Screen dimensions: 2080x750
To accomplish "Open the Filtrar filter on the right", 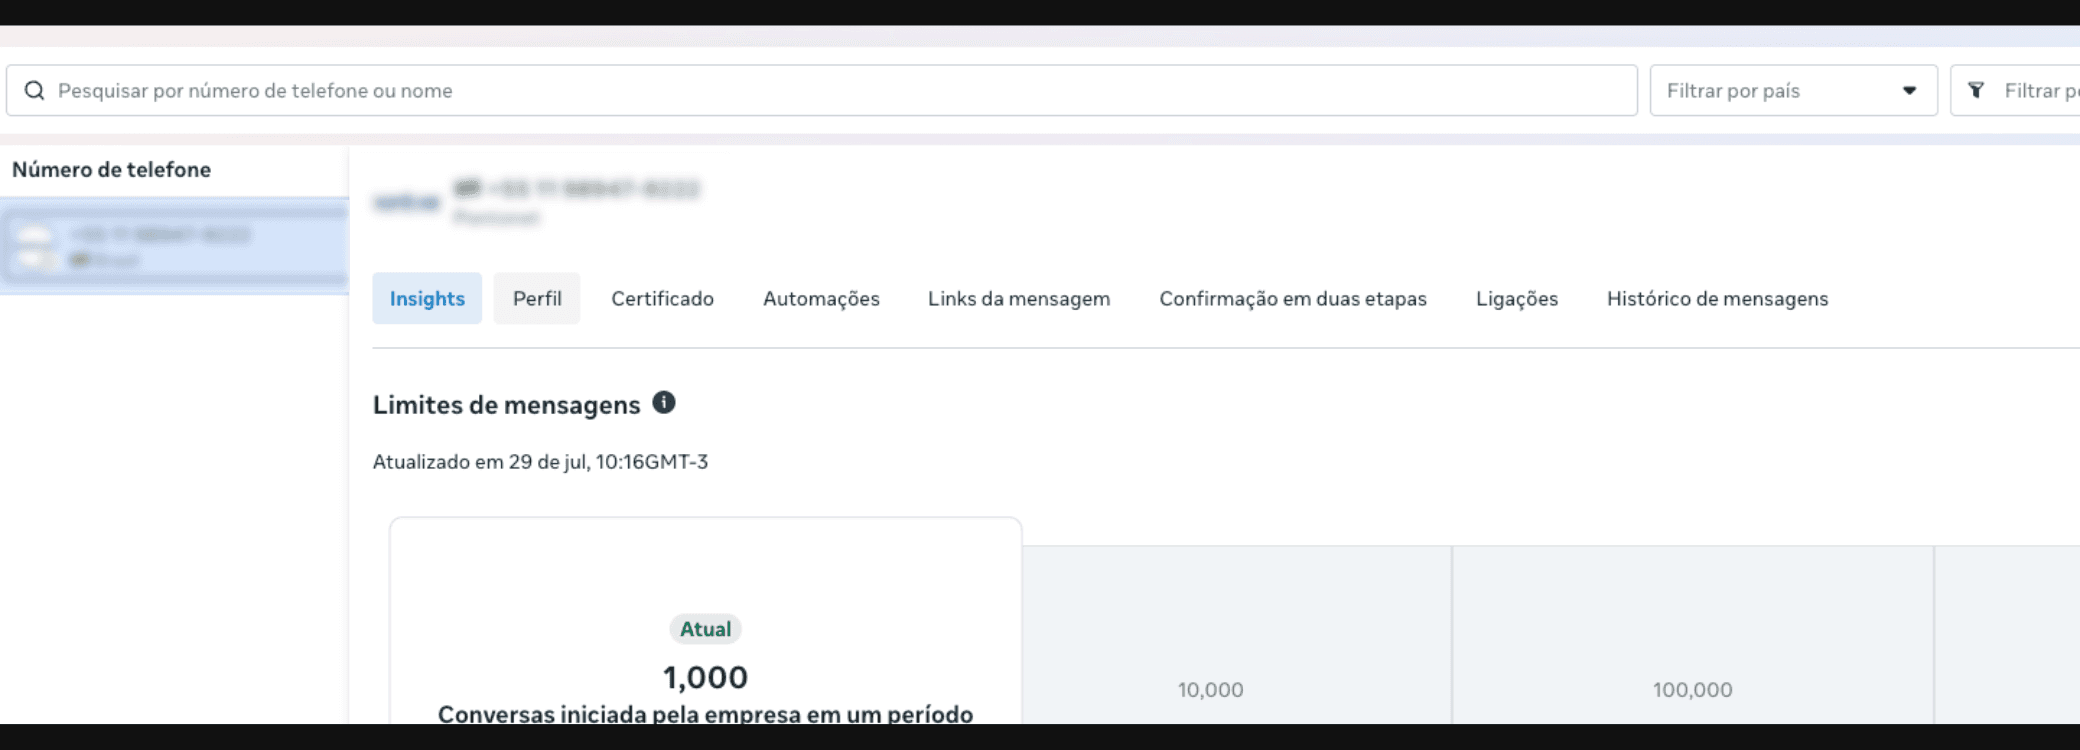I will [x=2015, y=91].
